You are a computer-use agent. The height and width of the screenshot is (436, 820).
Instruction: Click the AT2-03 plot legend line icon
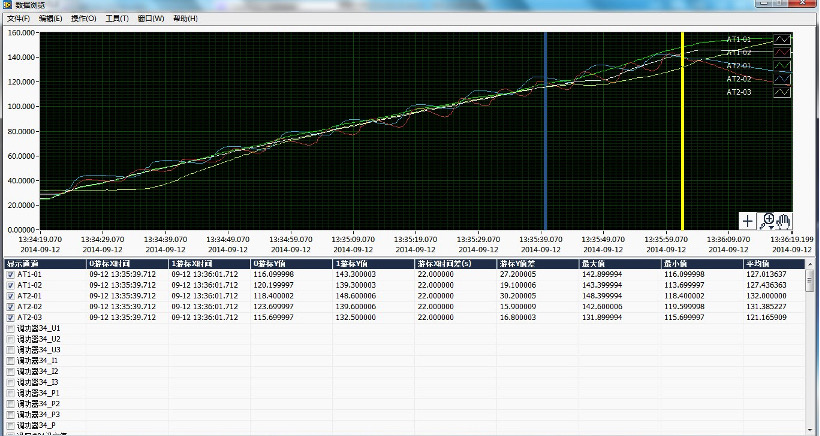[x=783, y=92]
